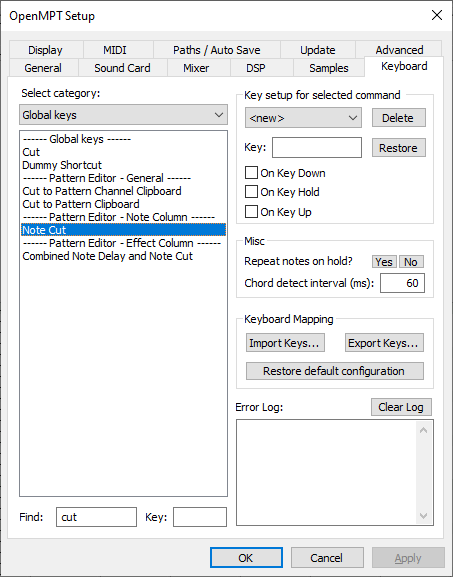Click the Restore button

(399, 148)
